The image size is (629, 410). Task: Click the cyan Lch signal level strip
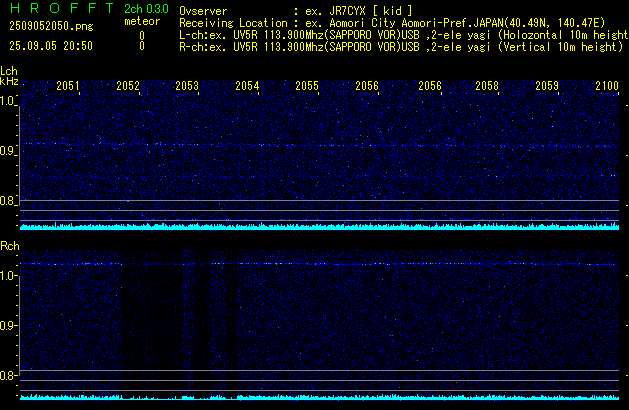coord(319,226)
